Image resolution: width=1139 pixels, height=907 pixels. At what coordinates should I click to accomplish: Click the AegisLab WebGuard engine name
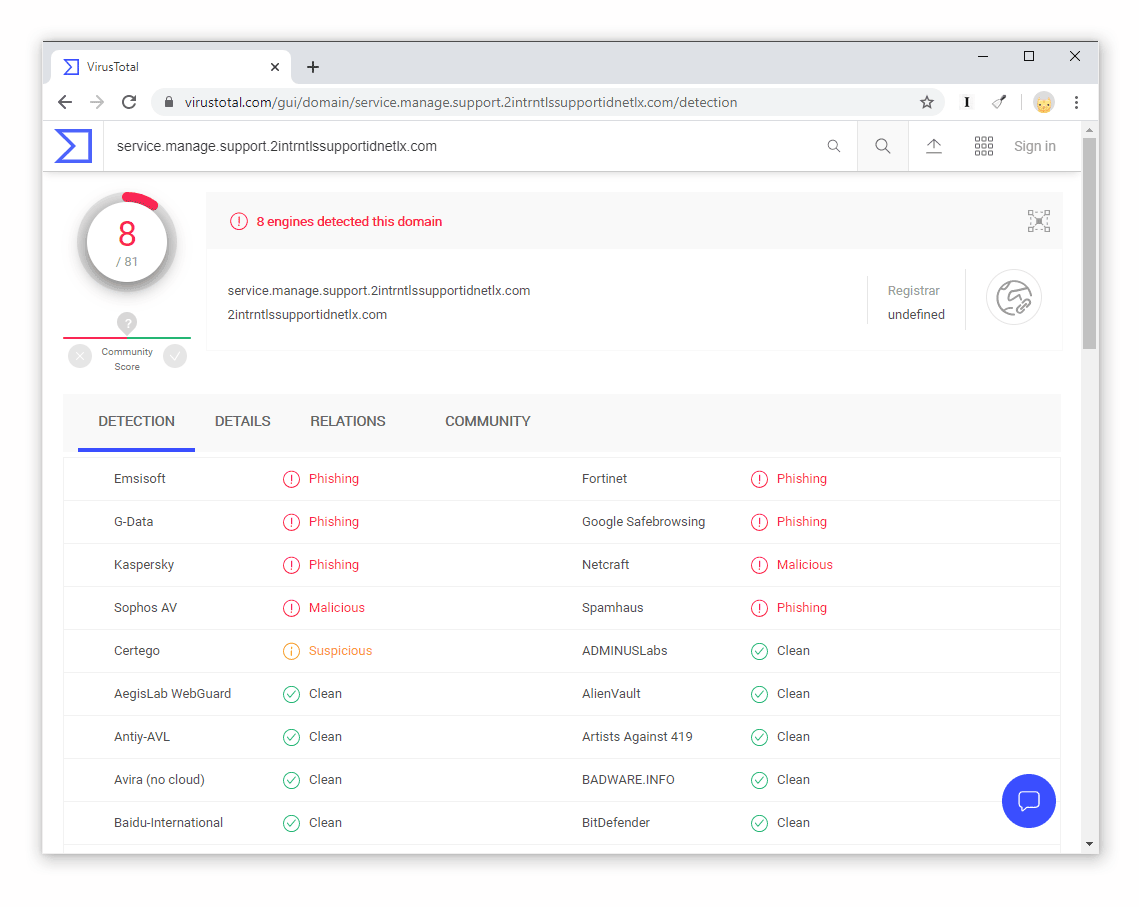point(172,694)
